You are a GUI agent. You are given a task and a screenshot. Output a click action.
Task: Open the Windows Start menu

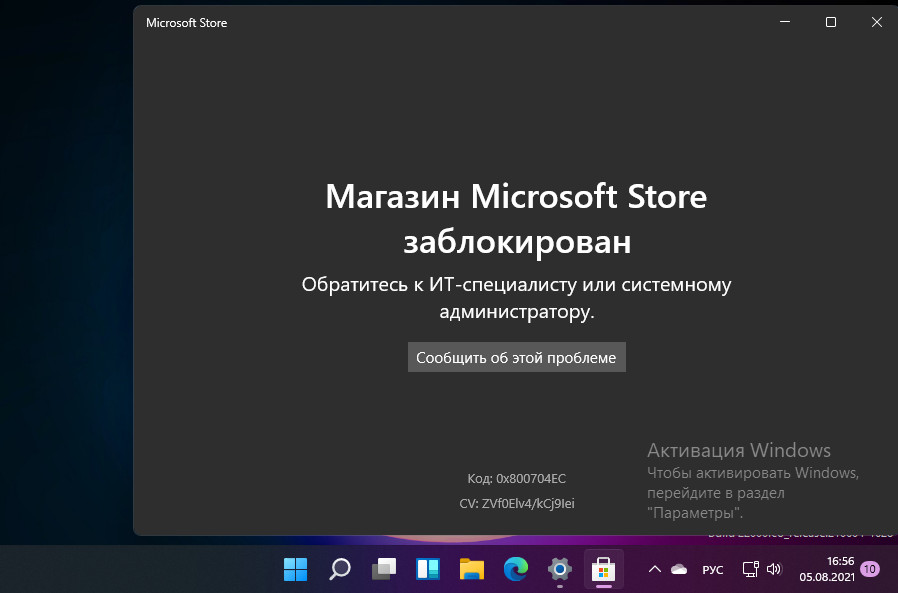click(x=296, y=569)
